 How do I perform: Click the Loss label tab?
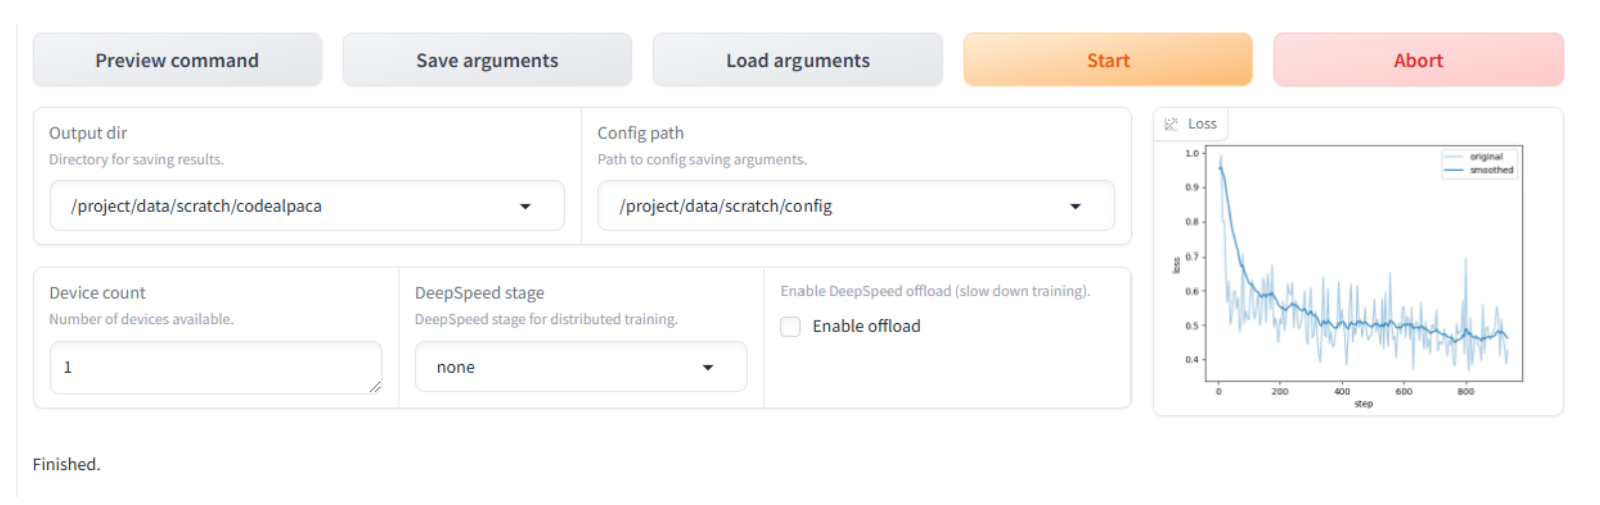(x=1202, y=124)
